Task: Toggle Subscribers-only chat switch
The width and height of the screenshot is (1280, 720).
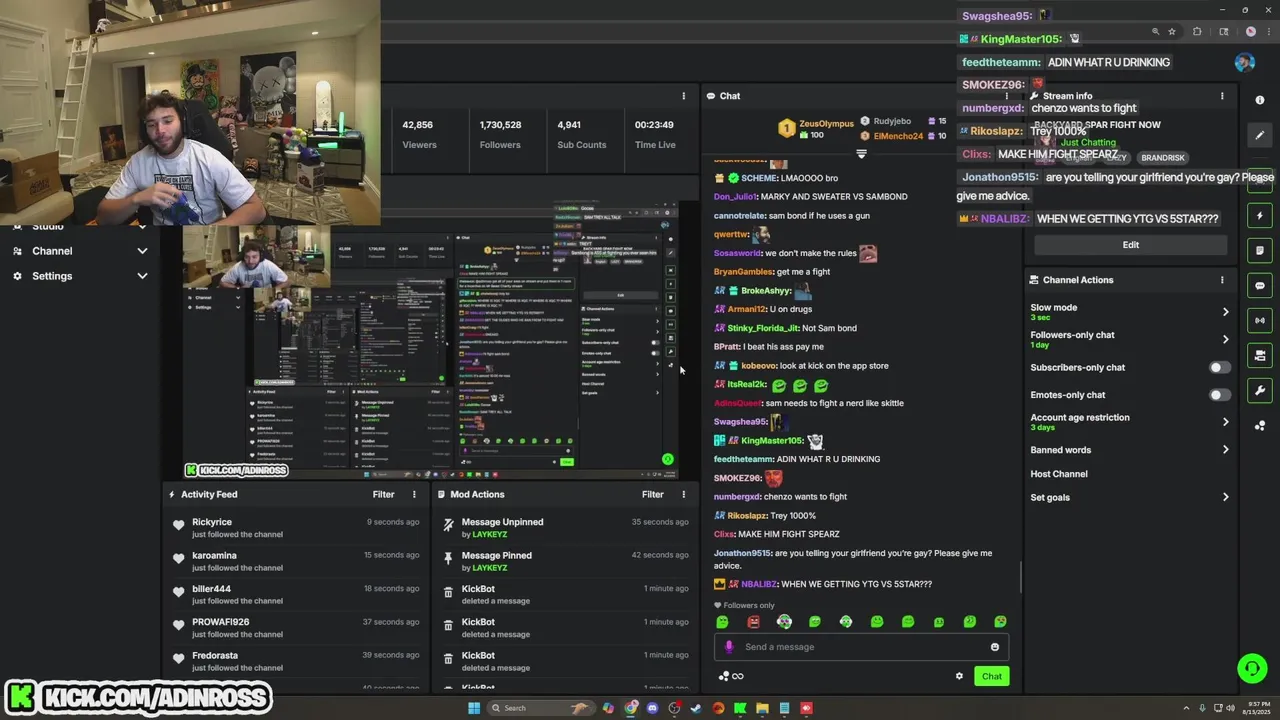Action: 1219,368
